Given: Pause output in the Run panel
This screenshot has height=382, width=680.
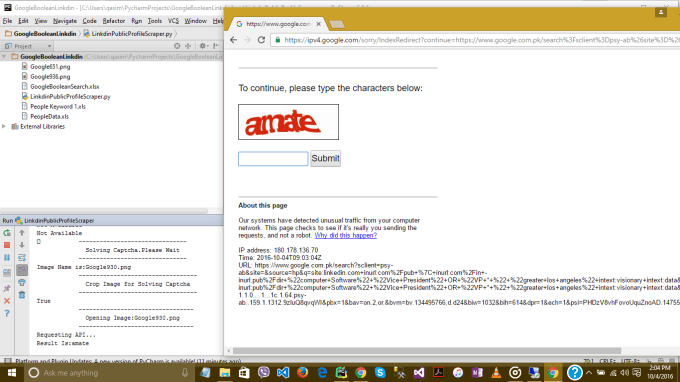Looking at the screenshot, I should (7, 258).
